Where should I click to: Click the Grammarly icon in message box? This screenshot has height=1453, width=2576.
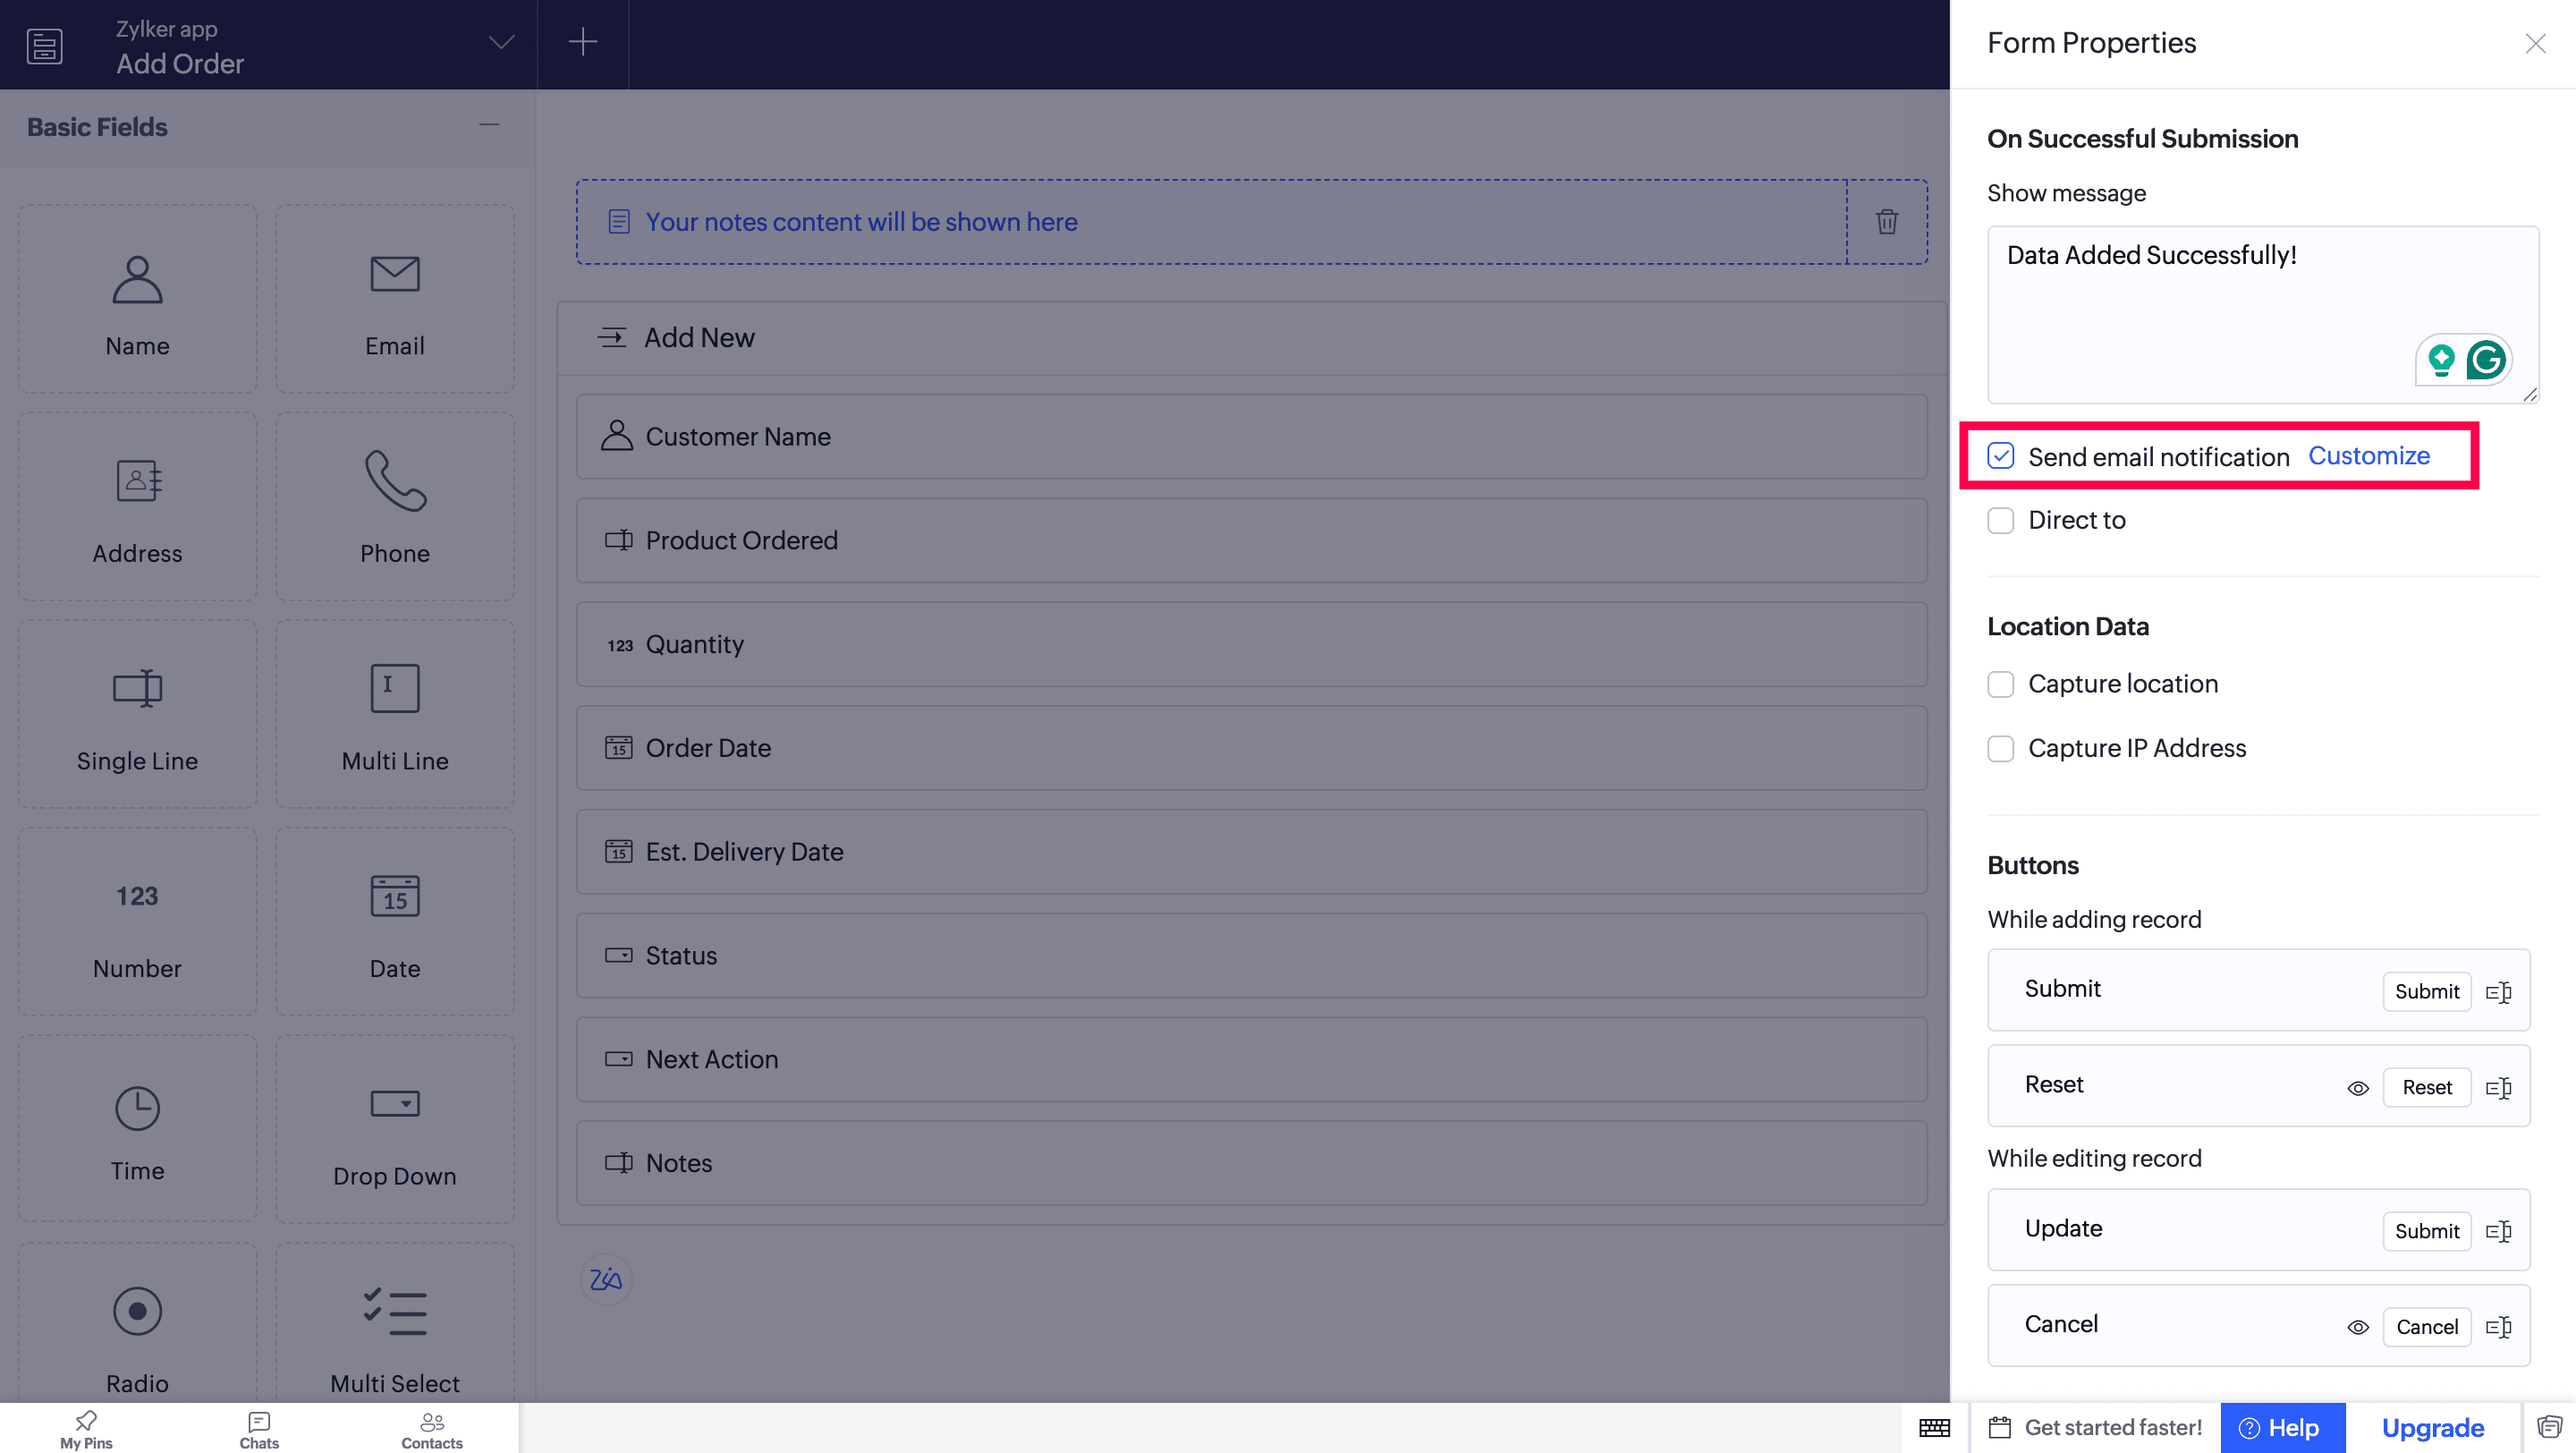2485,360
